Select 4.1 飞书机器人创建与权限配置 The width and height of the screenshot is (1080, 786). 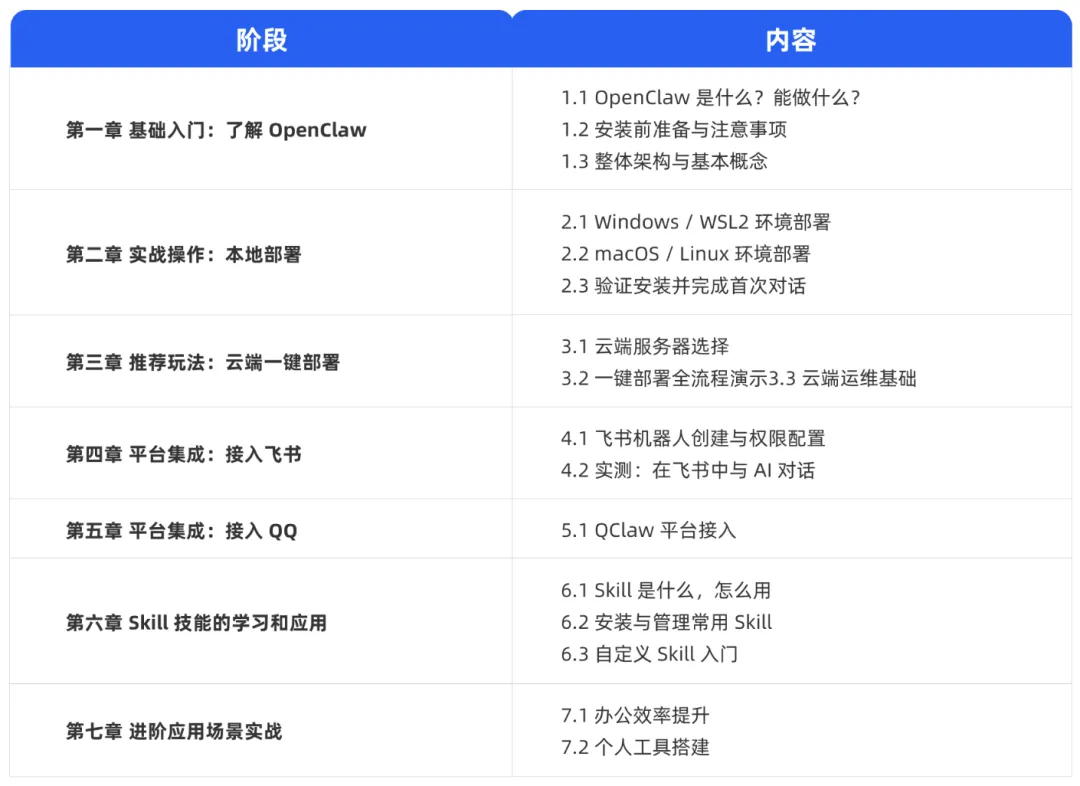point(693,438)
